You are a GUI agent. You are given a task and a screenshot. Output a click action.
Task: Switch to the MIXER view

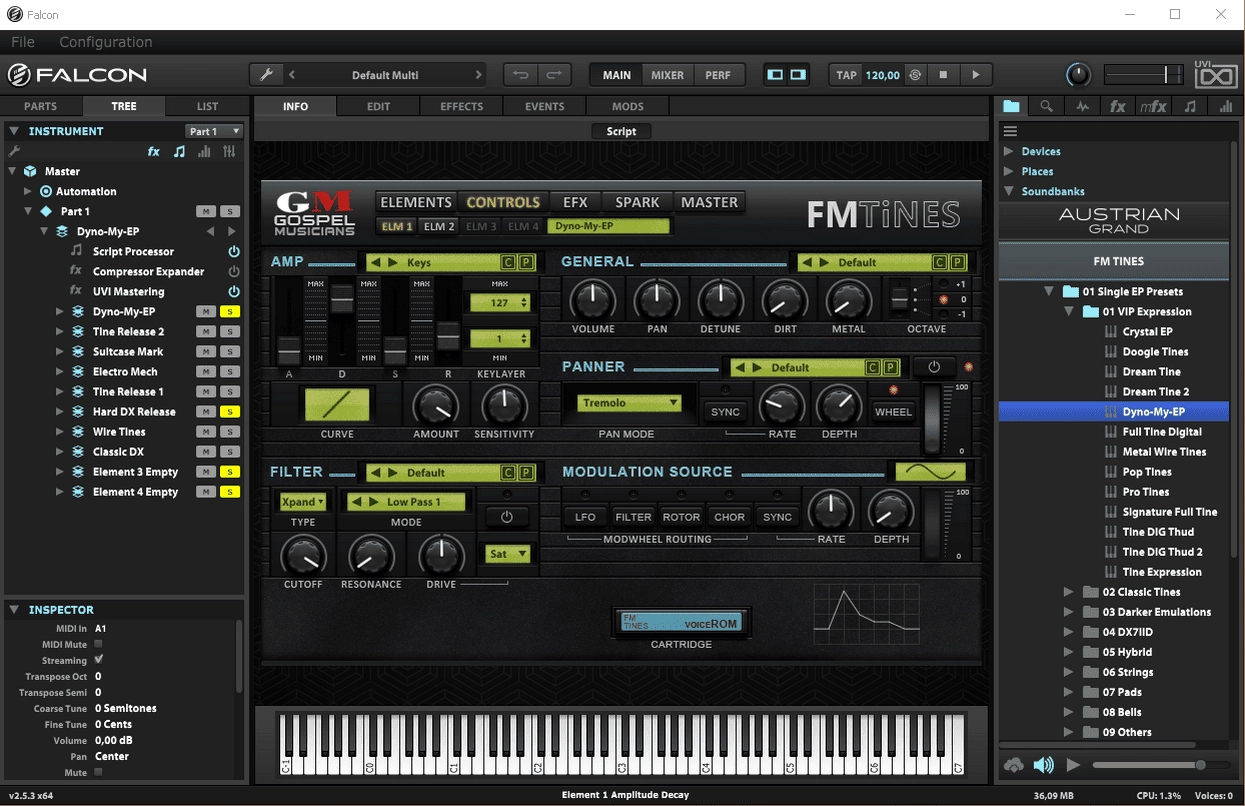coord(667,75)
